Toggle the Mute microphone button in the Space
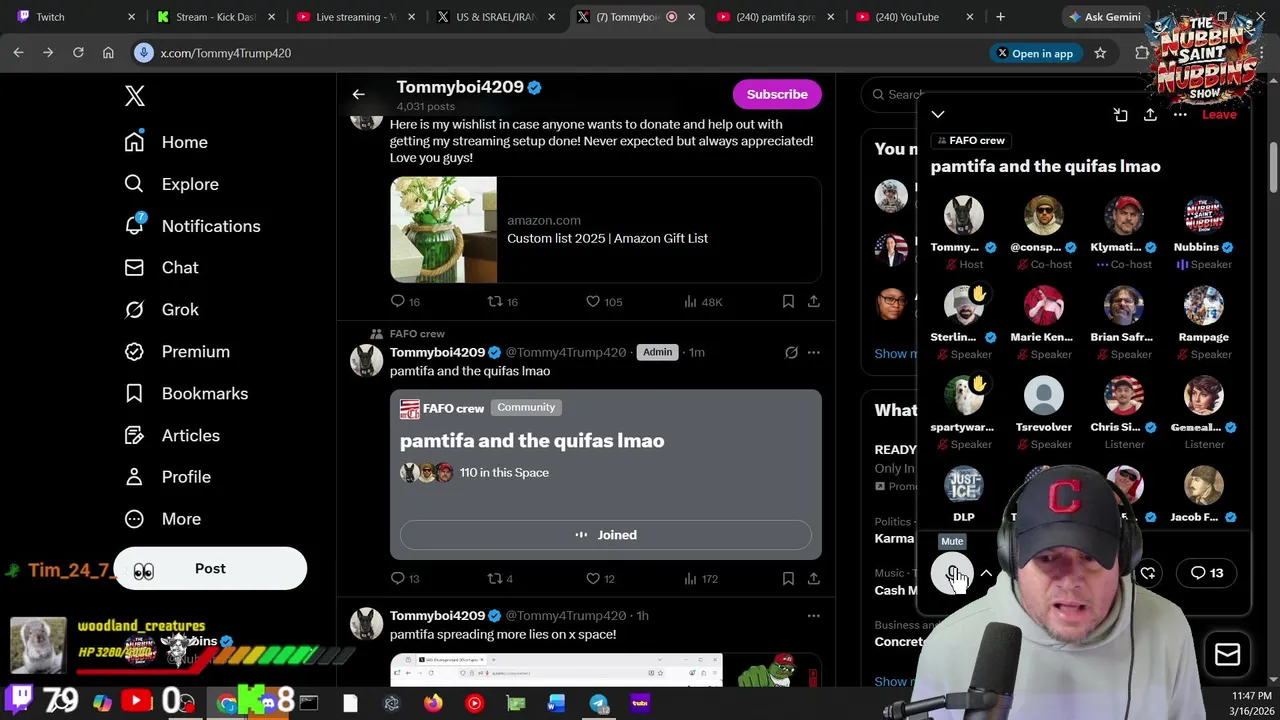This screenshot has width=1280, height=720. [x=952, y=574]
